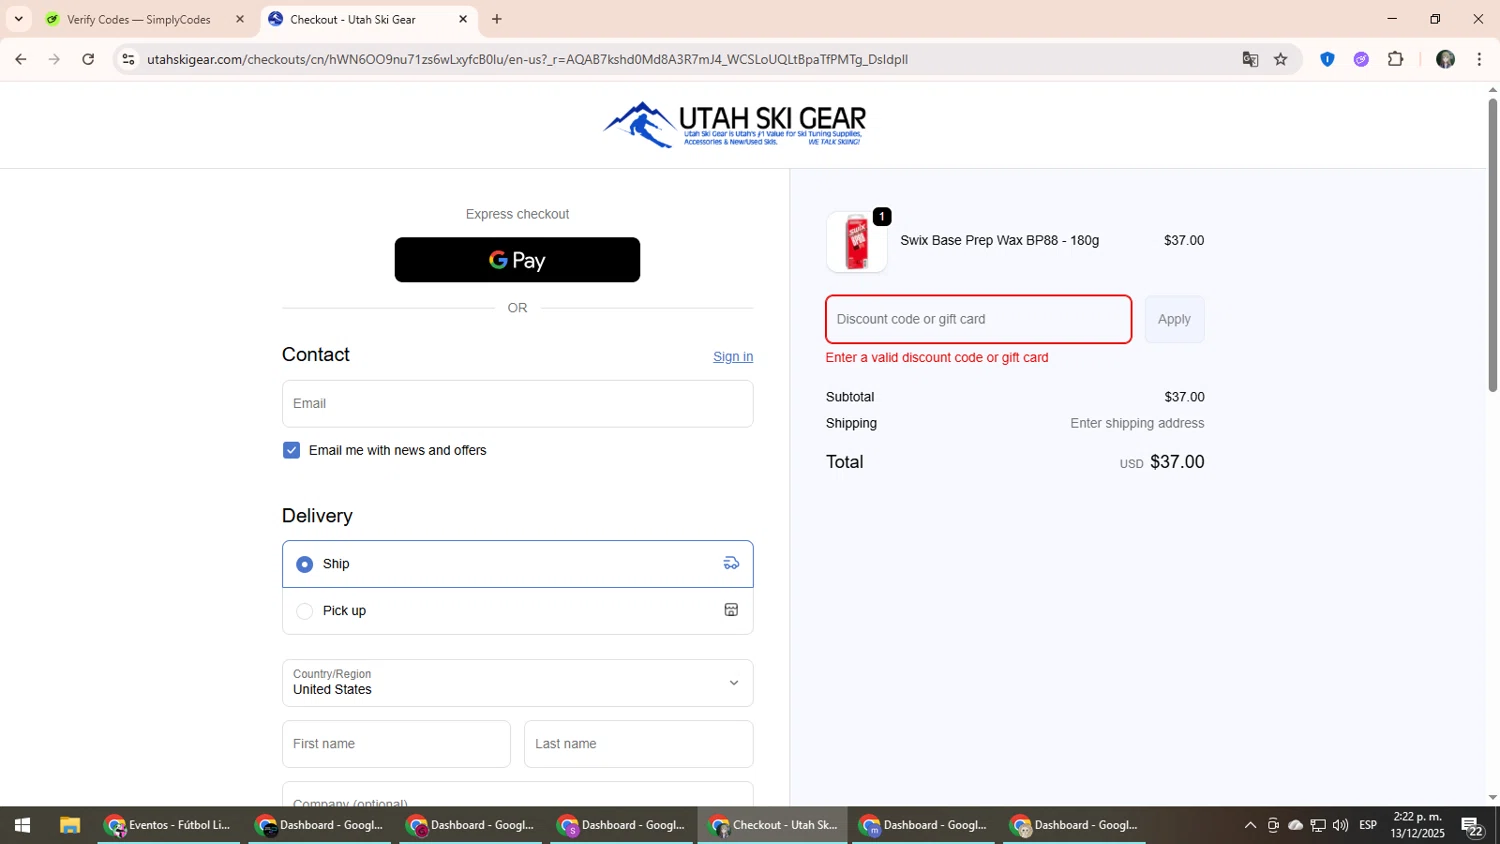Open the Bitwarden shield extension icon

pos(1327,59)
